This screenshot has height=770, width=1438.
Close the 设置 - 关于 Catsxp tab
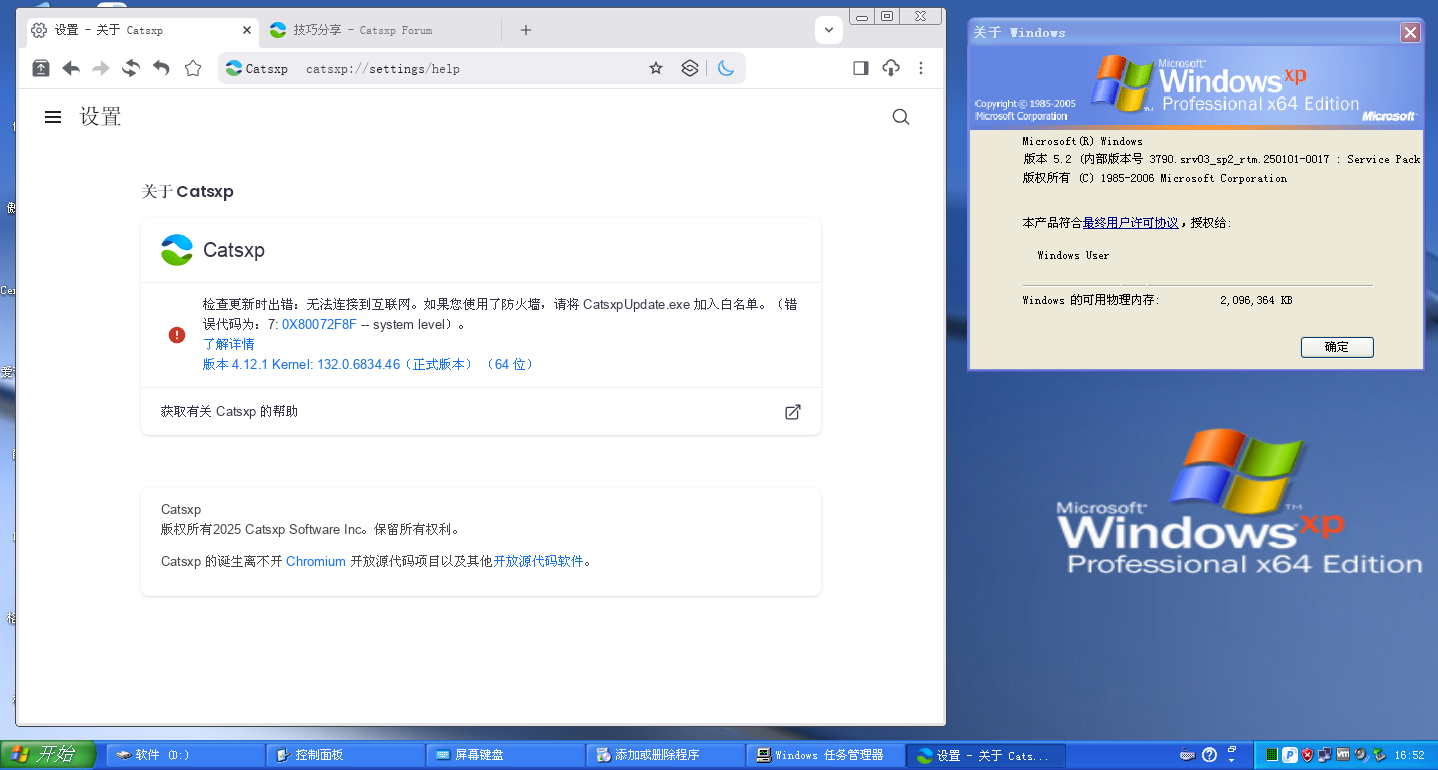coord(247,30)
